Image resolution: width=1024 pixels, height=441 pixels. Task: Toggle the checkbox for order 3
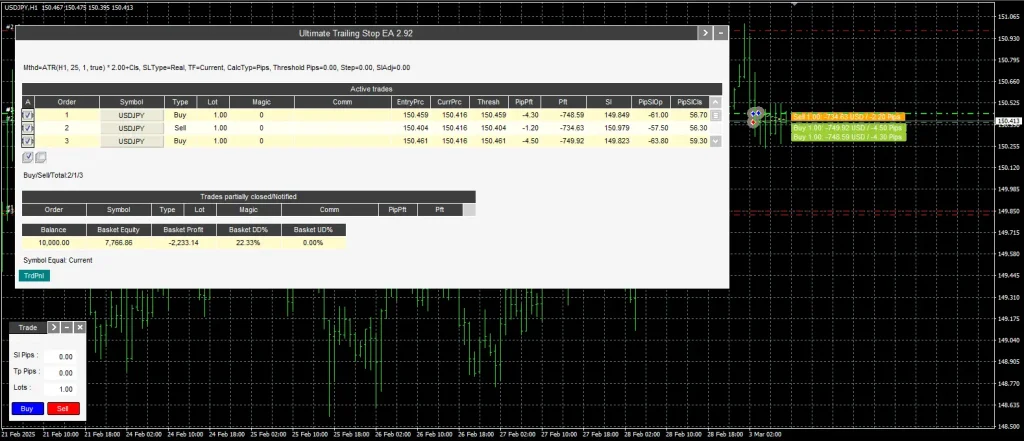click(27, 141)
